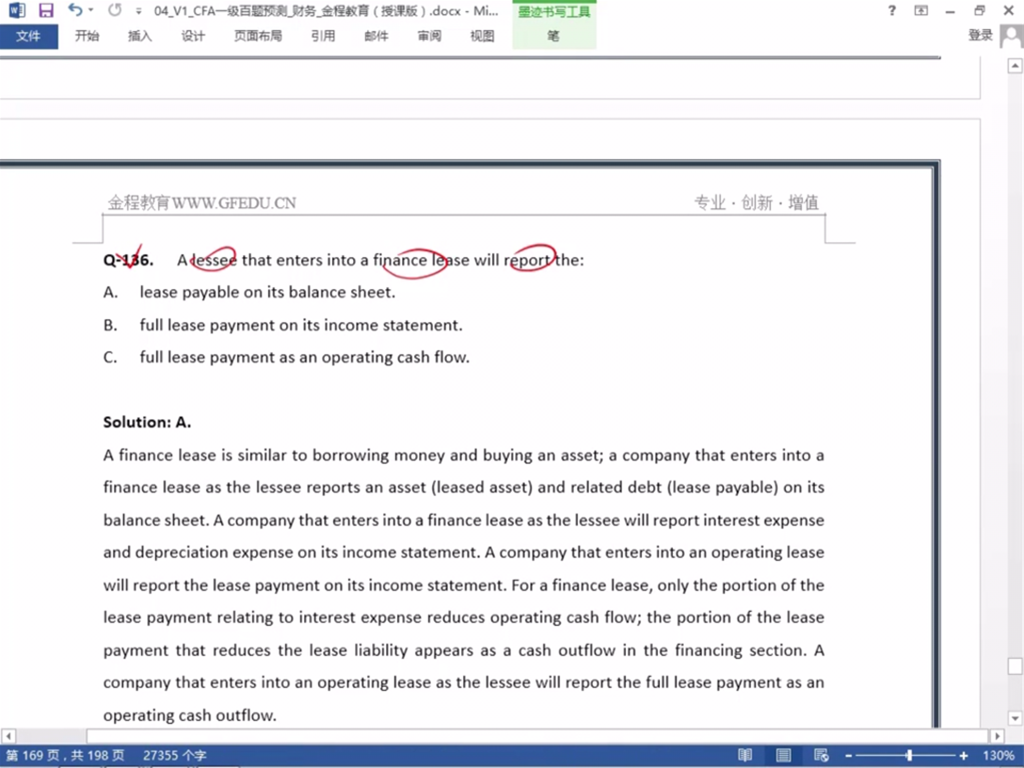Click the zoom in plus button
The width and height of the screenshot is (1024, 768).
tap(963, 756)
